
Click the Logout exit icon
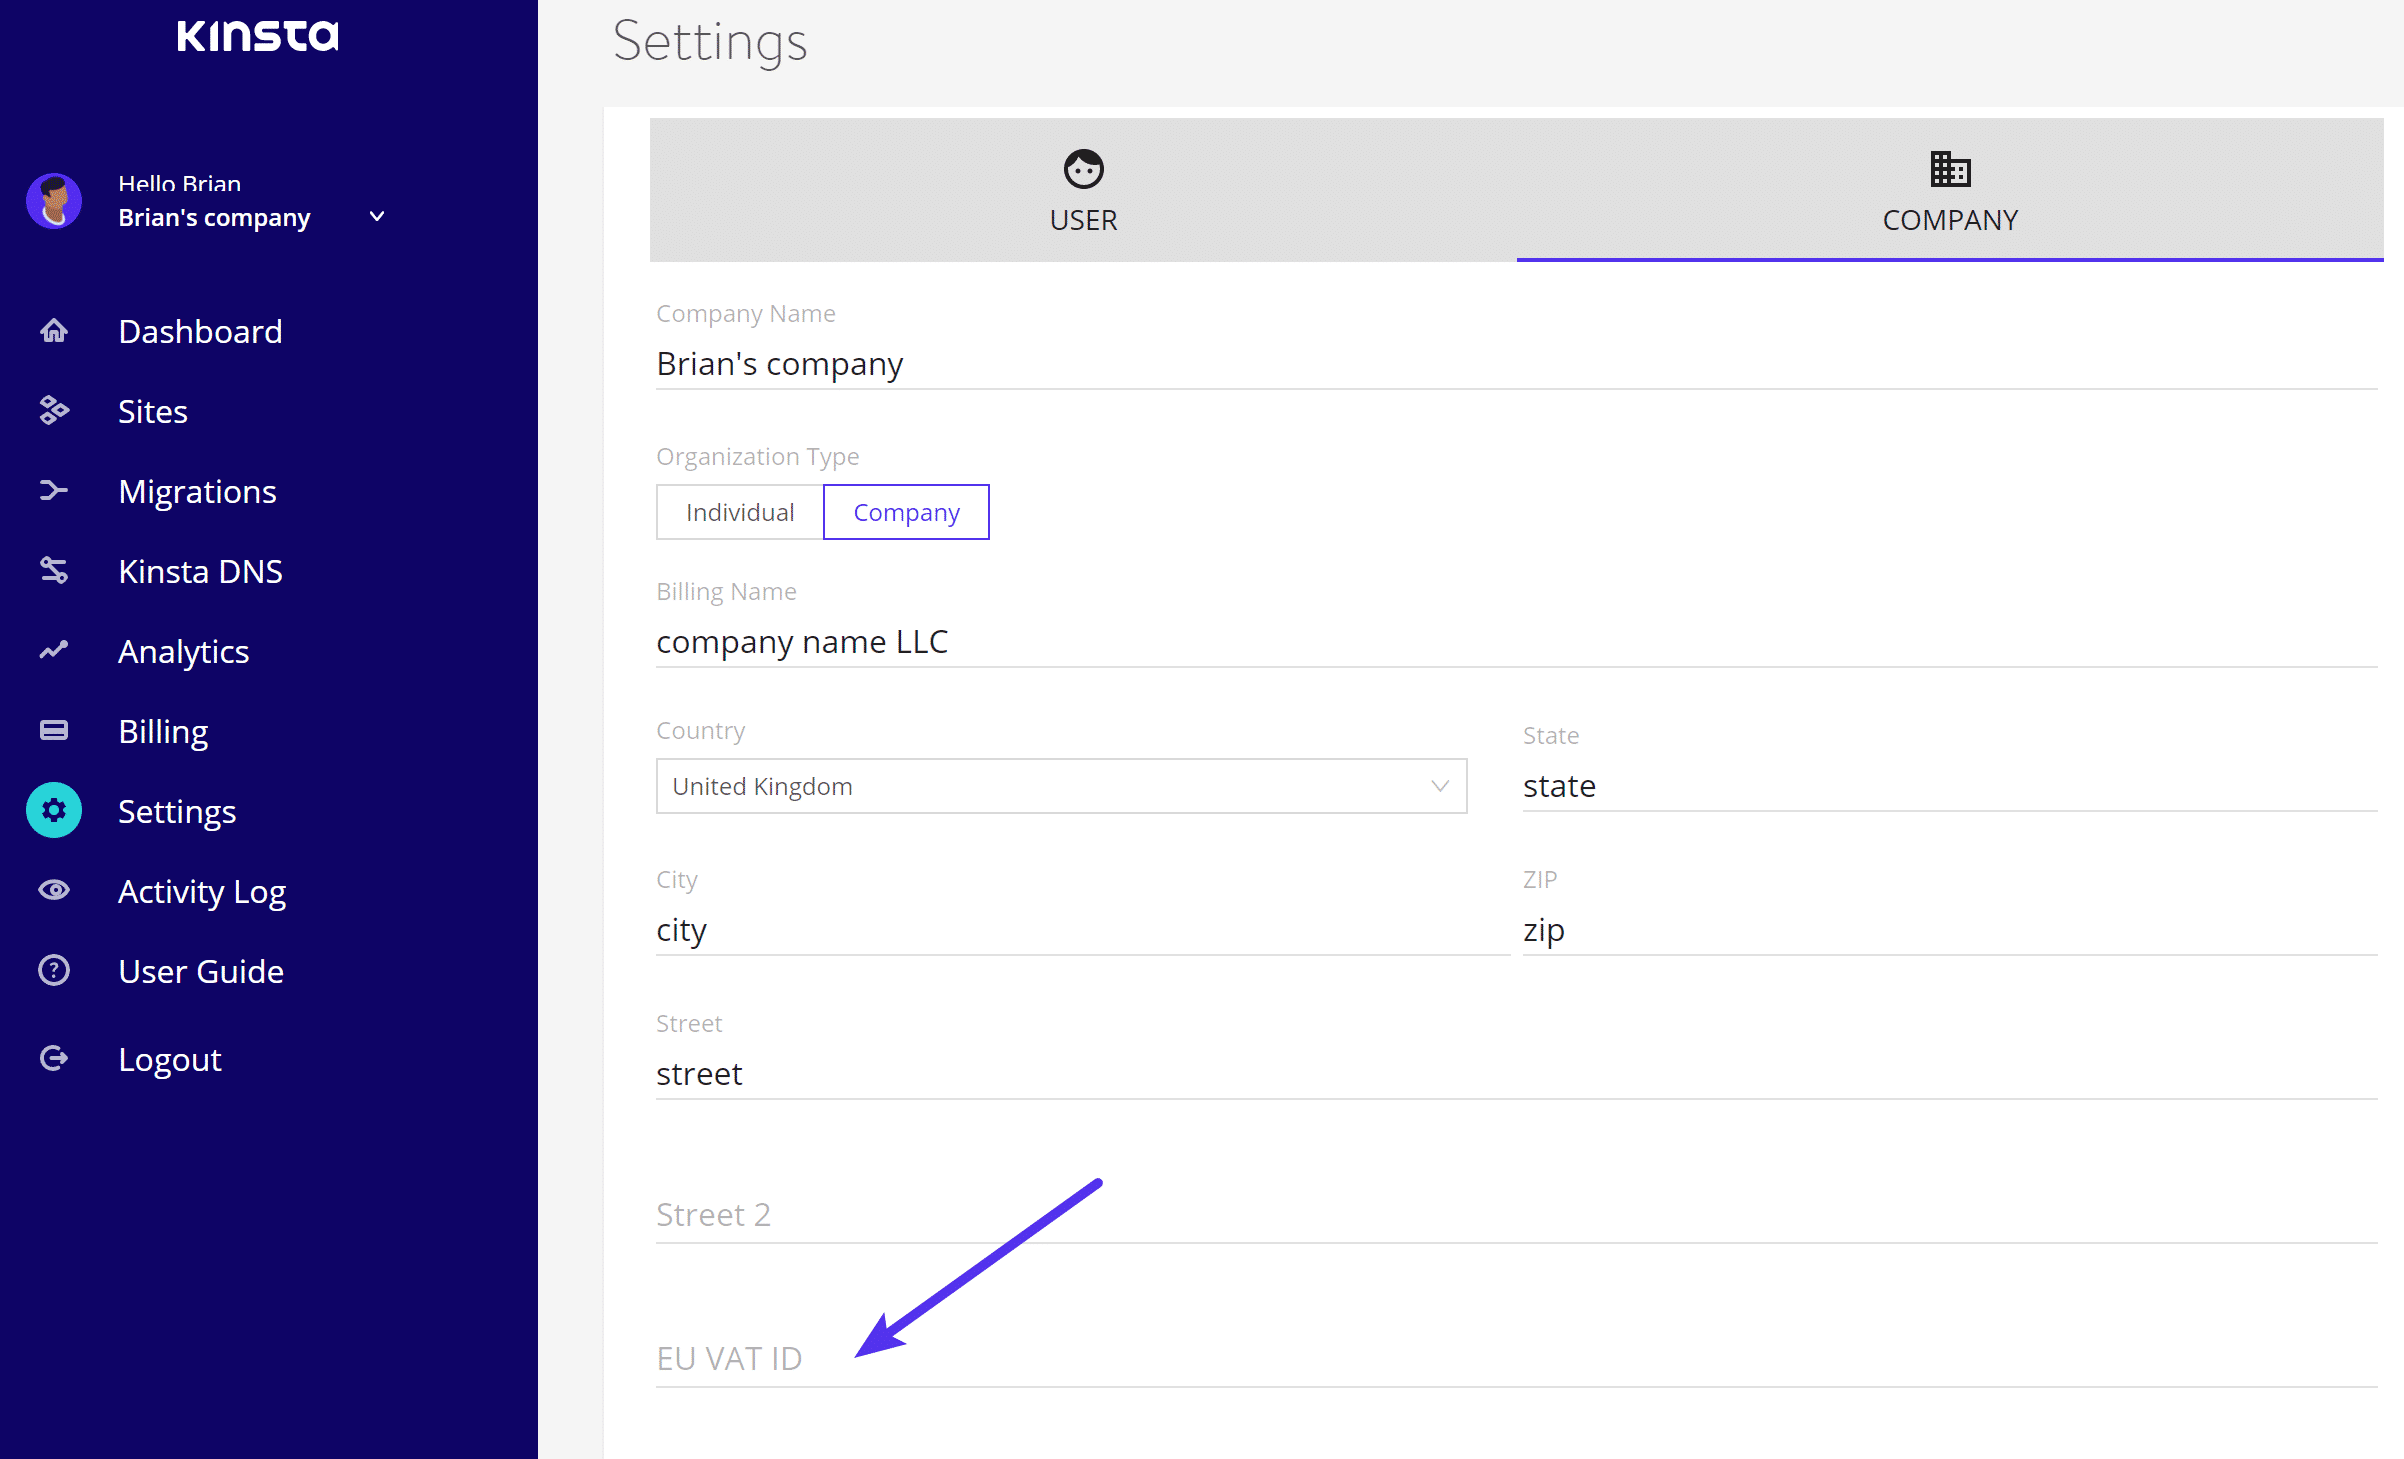54,1059
